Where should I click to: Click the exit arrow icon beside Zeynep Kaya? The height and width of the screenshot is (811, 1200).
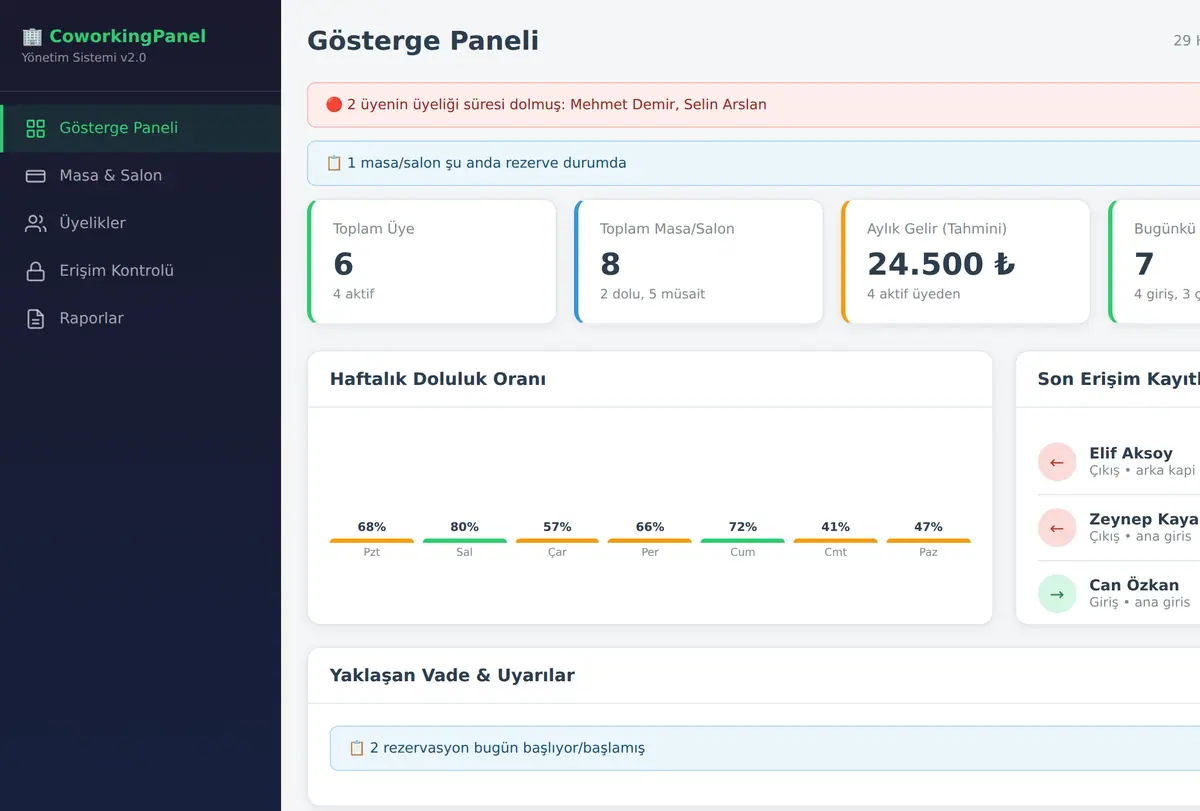coord(1057,528)
